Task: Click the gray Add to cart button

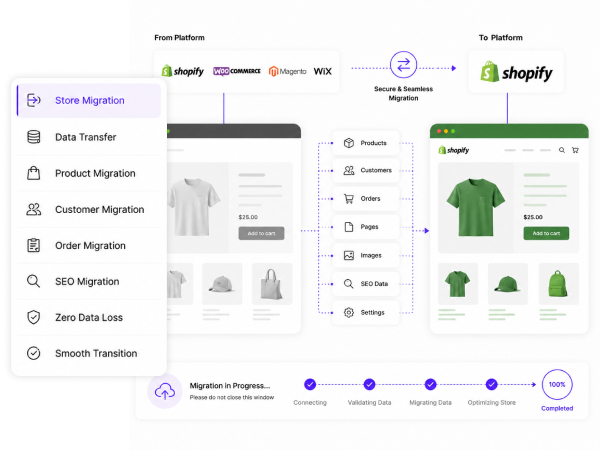Action: point(261,233)
